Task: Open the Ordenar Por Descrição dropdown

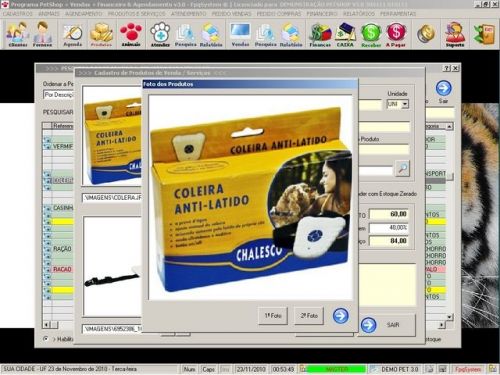Action: point(59,95)
